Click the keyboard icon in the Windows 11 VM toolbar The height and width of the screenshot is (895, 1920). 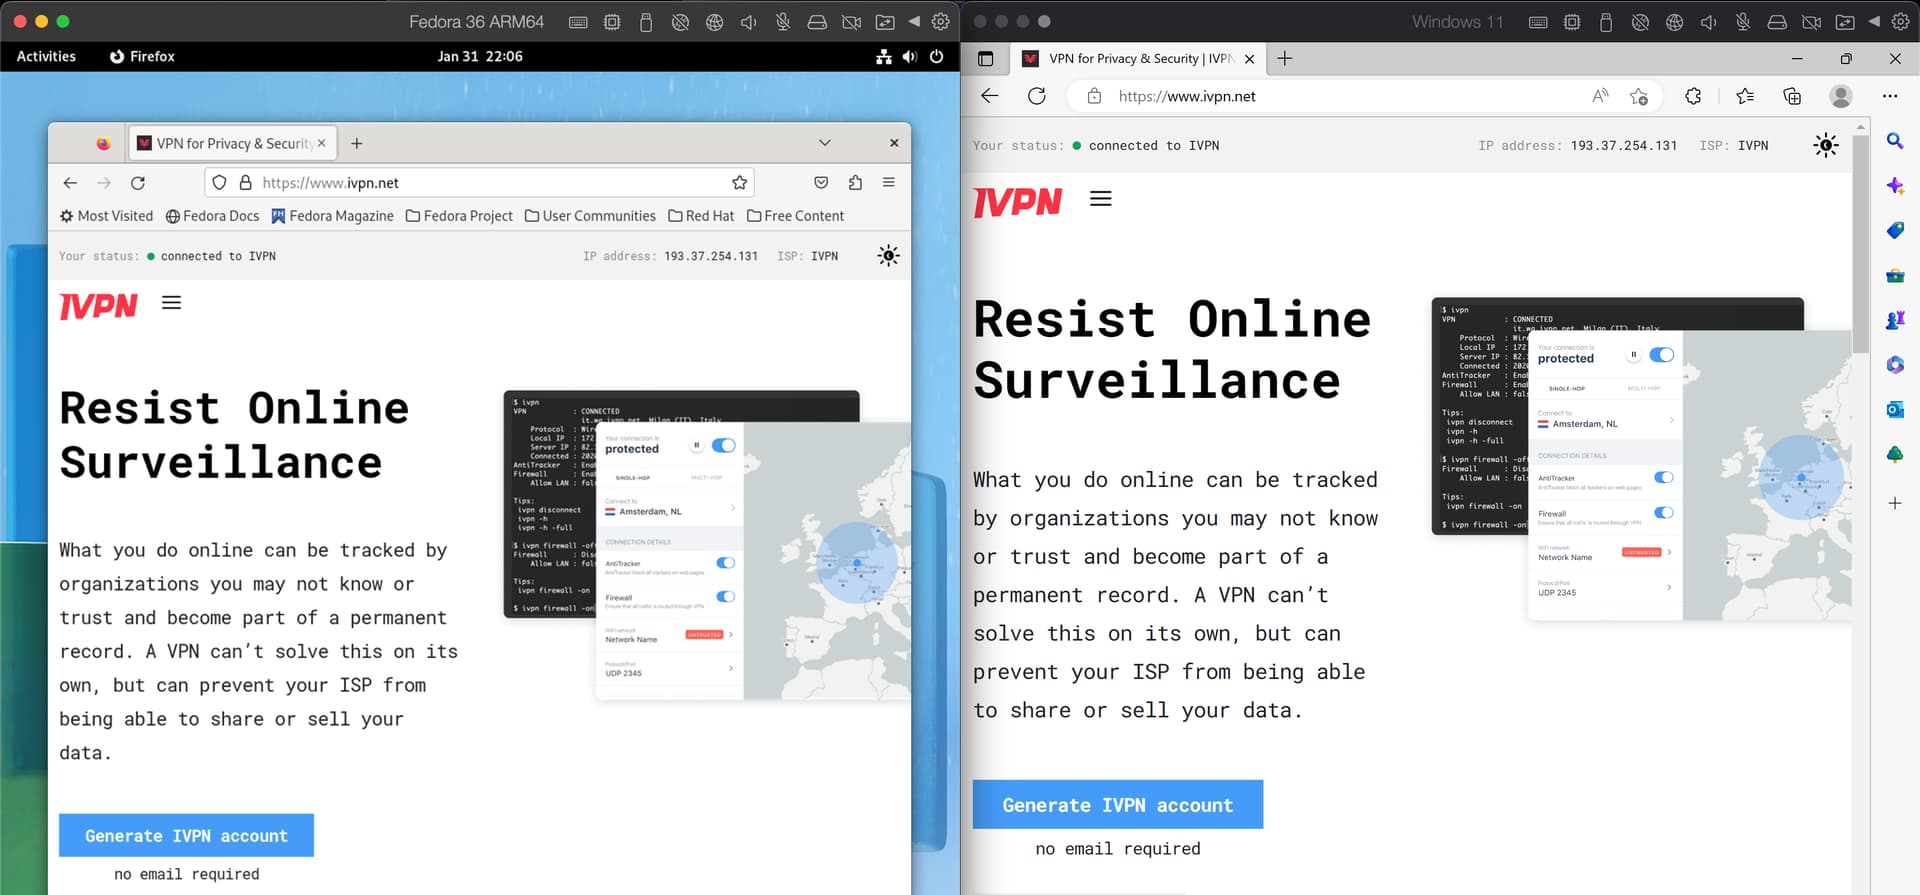(x=1538, y=22)
